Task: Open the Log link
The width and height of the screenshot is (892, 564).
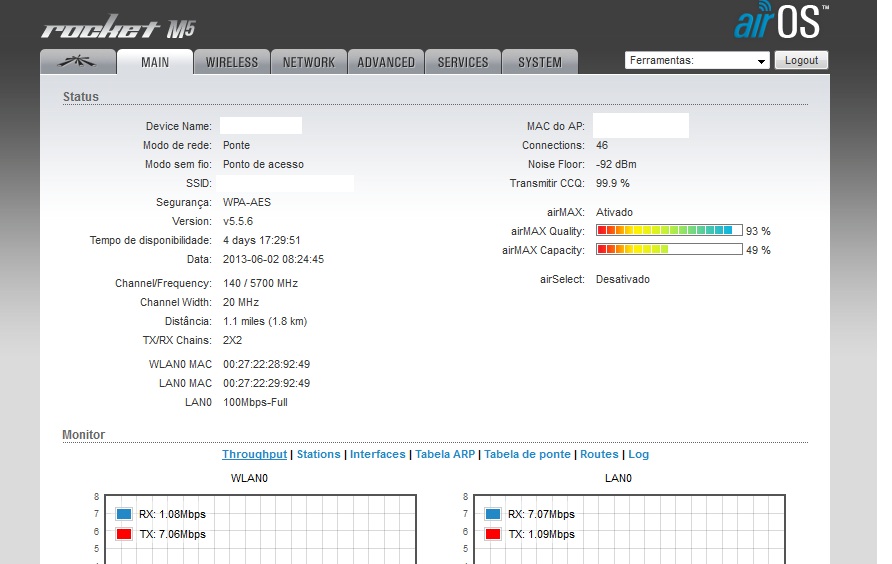Action: tap(638, 454)
